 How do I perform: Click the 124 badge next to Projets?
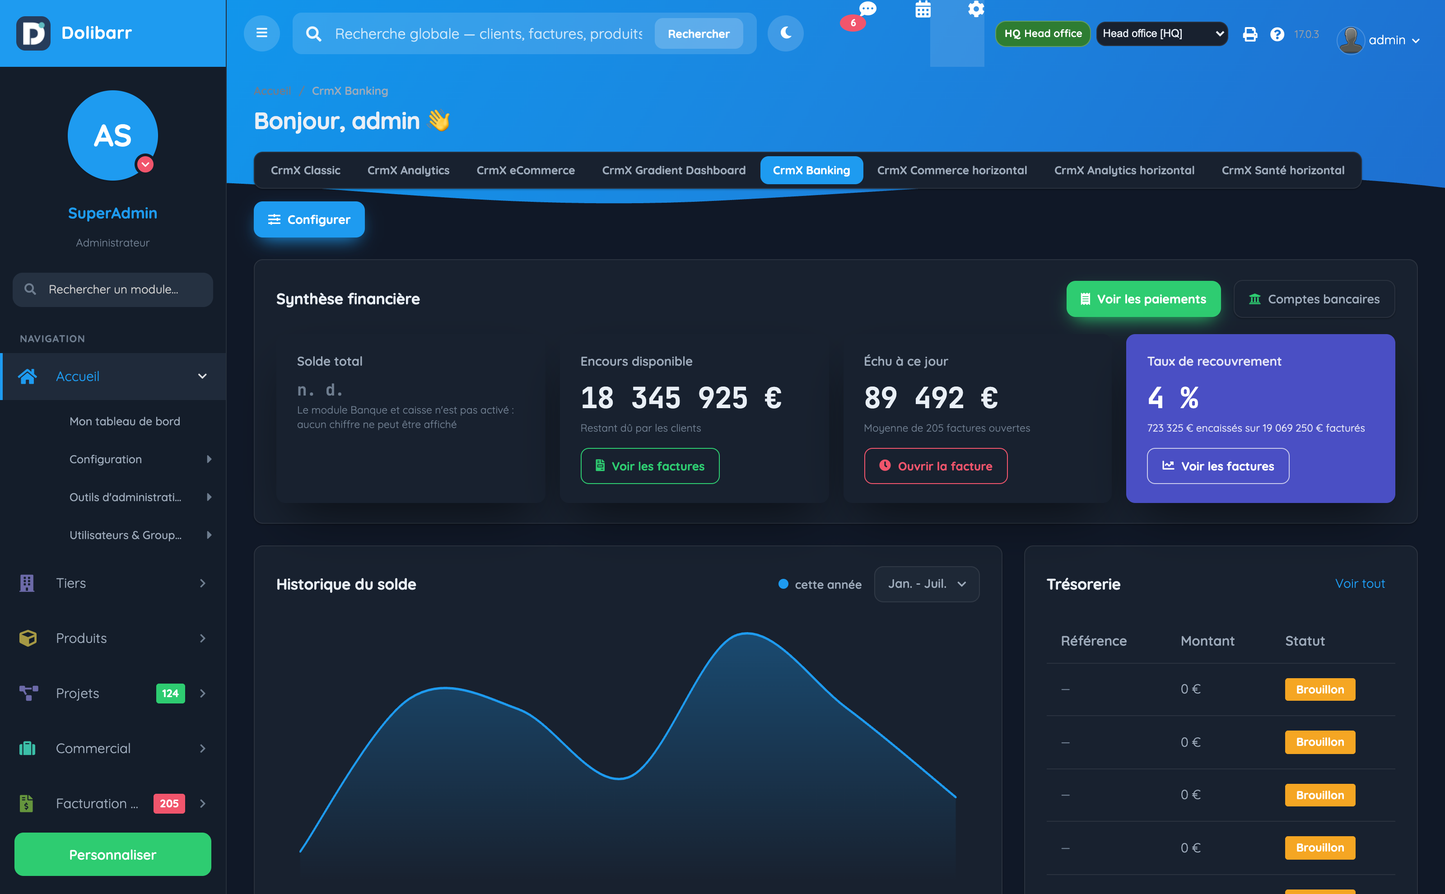[x=171, y=693]
